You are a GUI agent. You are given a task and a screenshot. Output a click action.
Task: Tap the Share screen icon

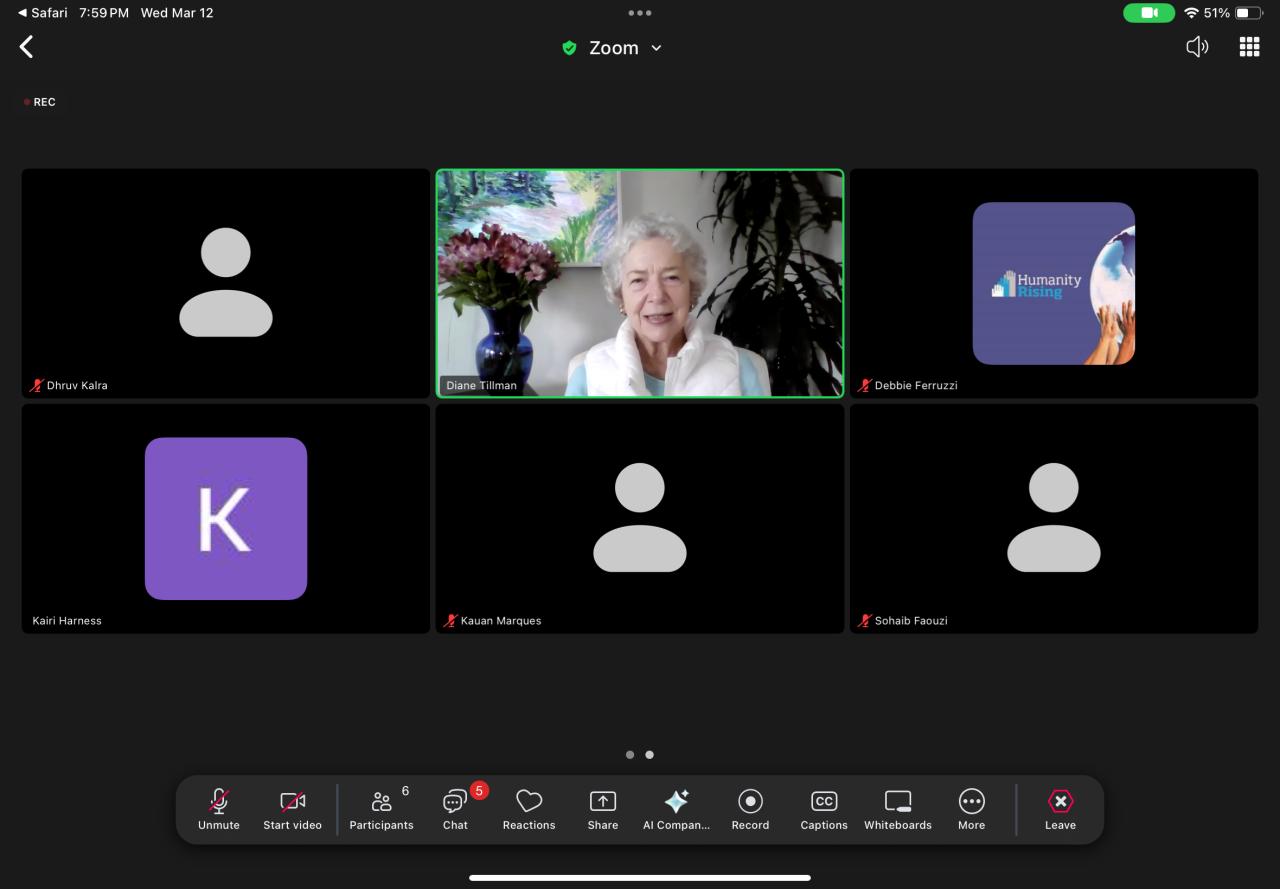603,808
